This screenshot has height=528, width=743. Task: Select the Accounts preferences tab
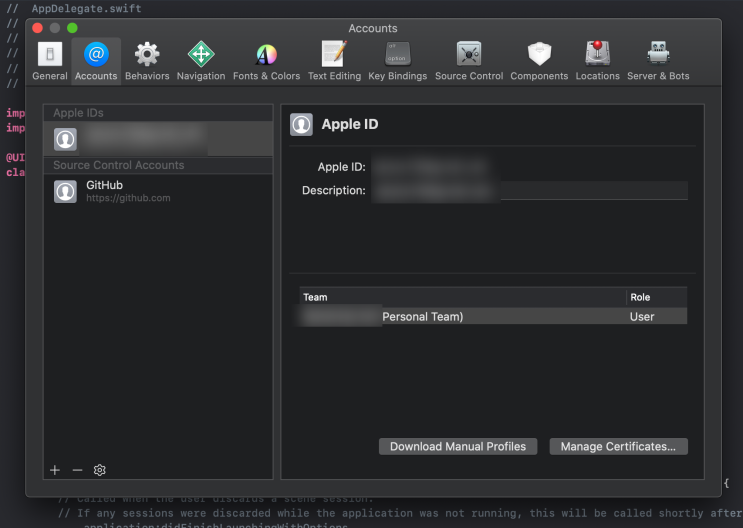tap(96, 61)
